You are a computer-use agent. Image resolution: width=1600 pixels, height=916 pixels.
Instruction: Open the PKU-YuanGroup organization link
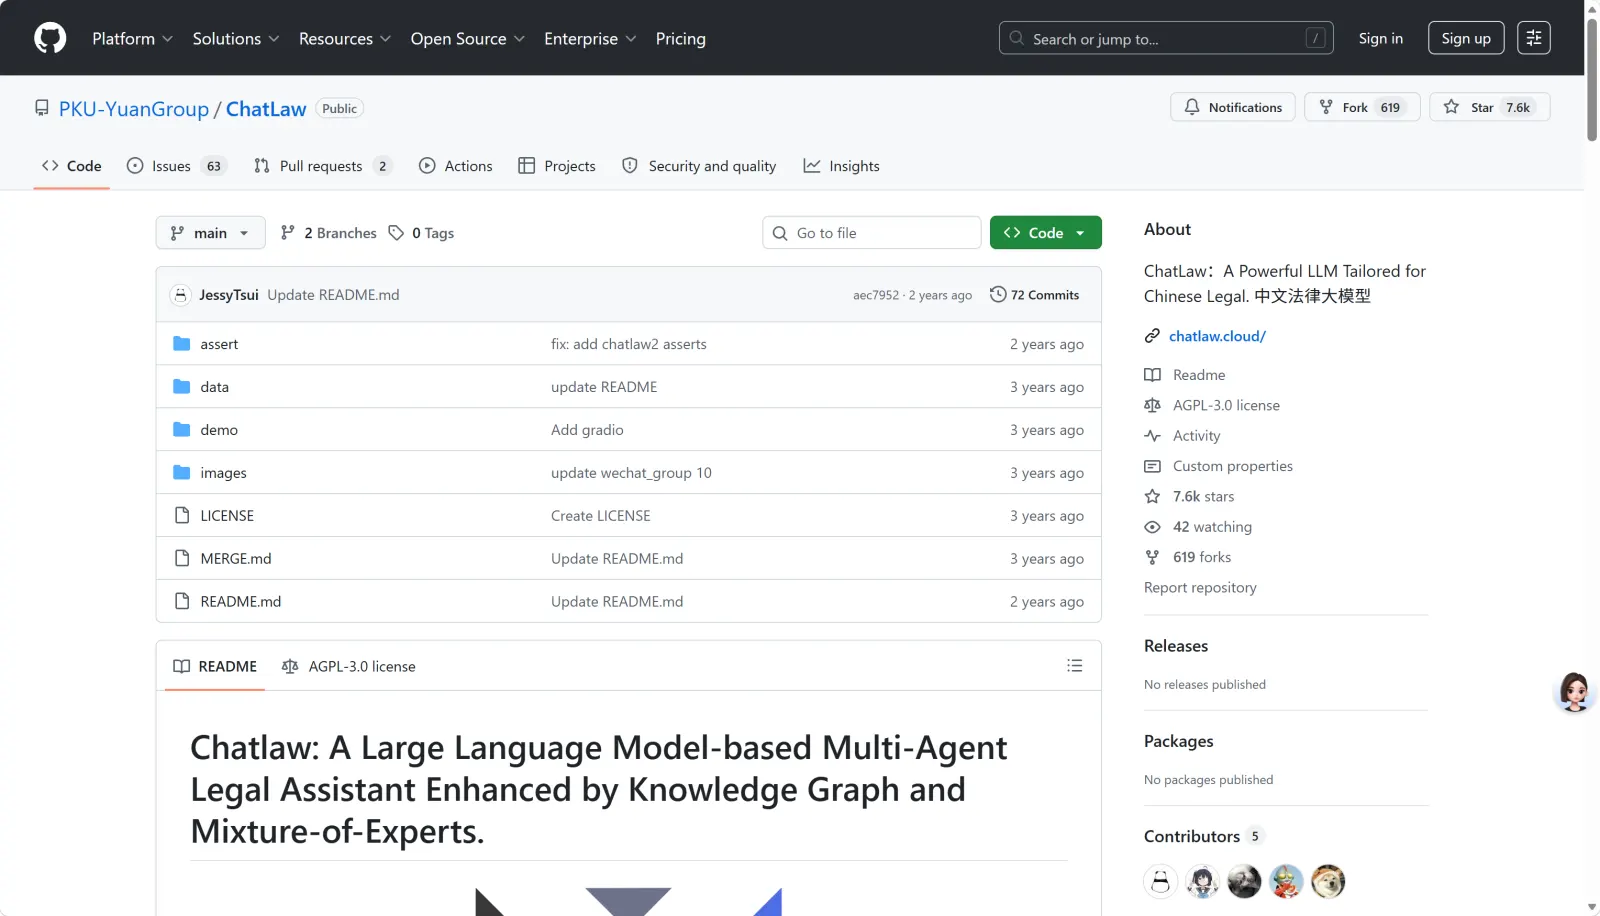pos(134,109)
